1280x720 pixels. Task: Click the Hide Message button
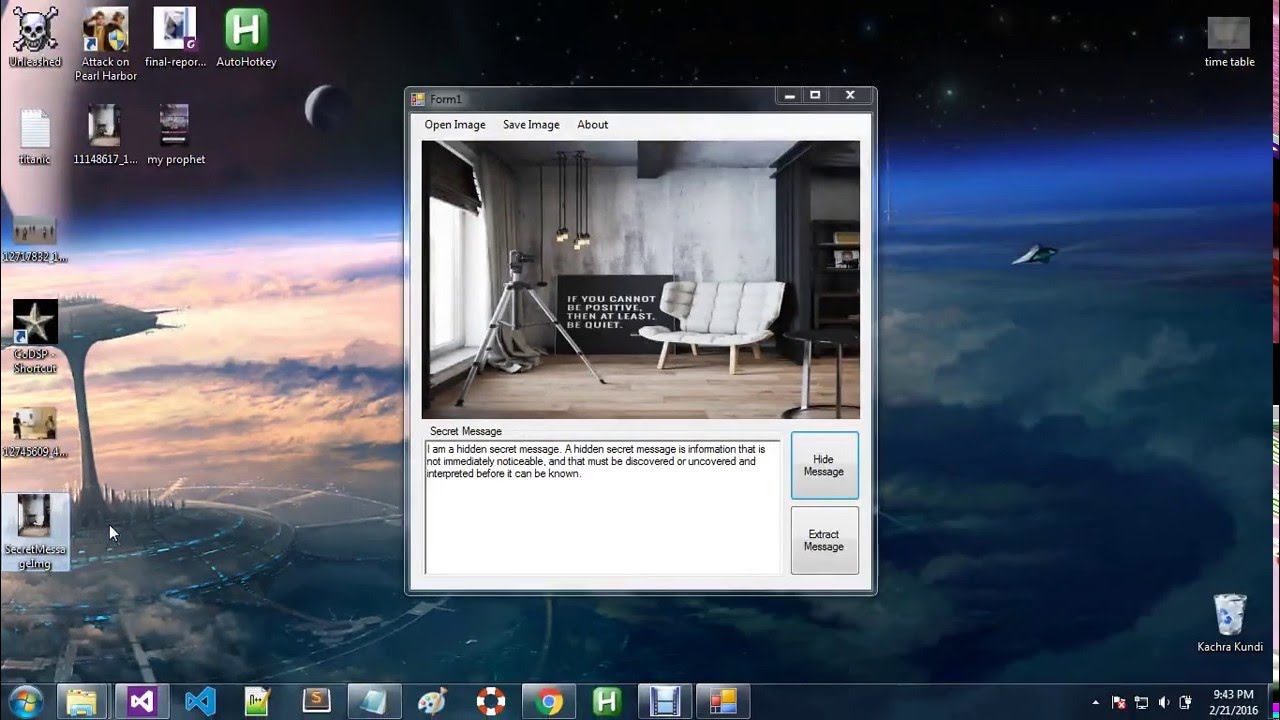(x=824, y=465)
